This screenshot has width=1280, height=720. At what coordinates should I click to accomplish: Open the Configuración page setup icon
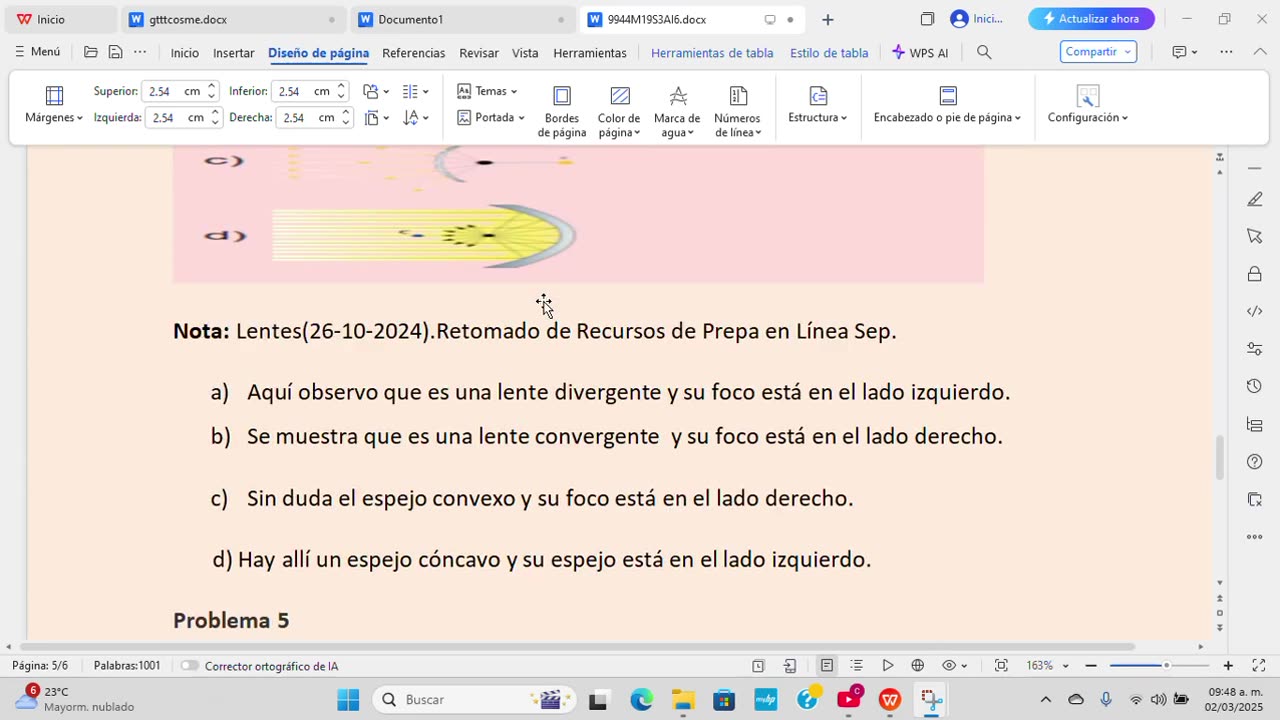[x=1088, y=96]
